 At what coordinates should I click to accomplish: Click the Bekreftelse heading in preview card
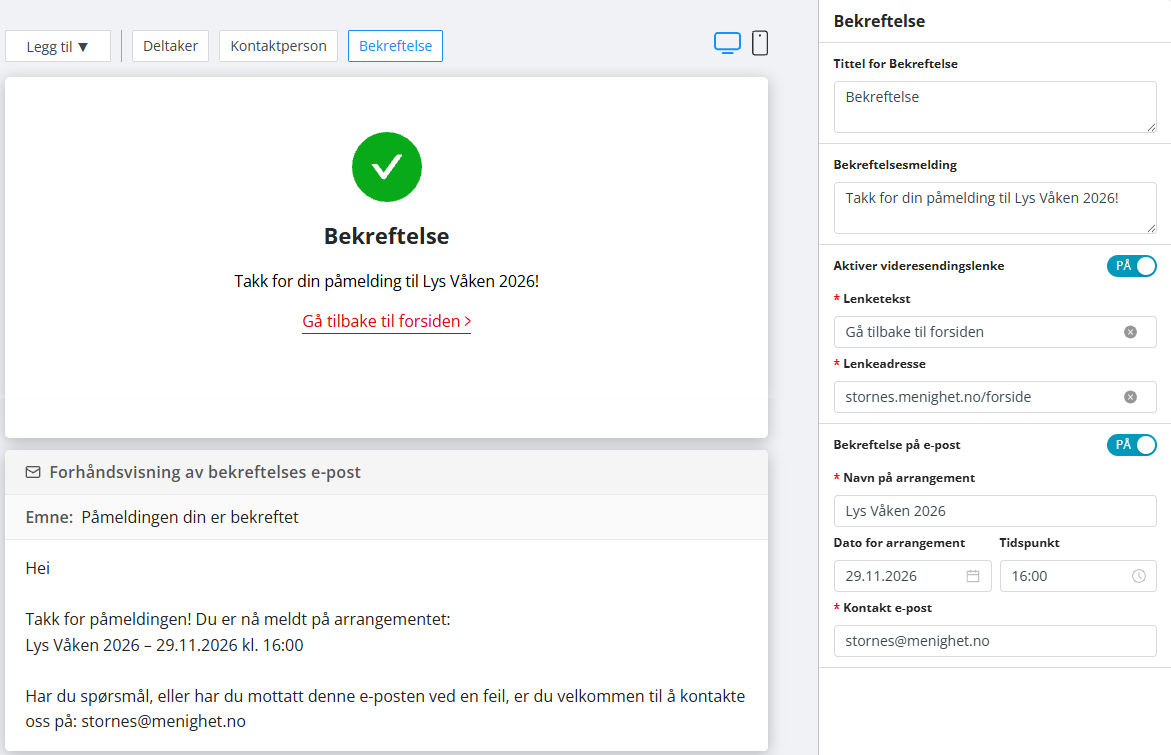(x=386, y=236)
